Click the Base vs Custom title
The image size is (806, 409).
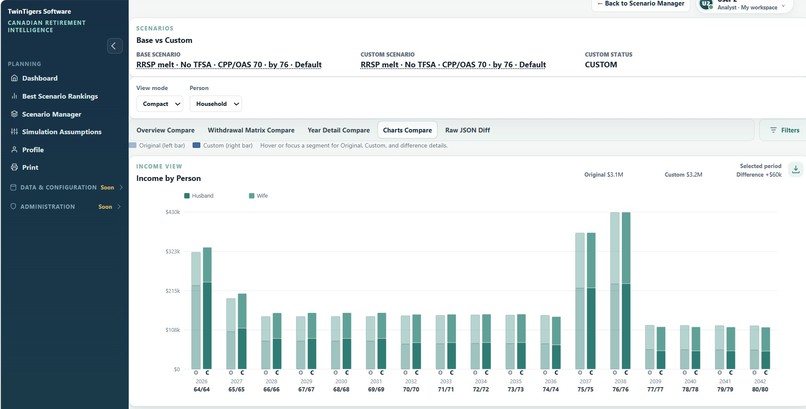(164, 40)
